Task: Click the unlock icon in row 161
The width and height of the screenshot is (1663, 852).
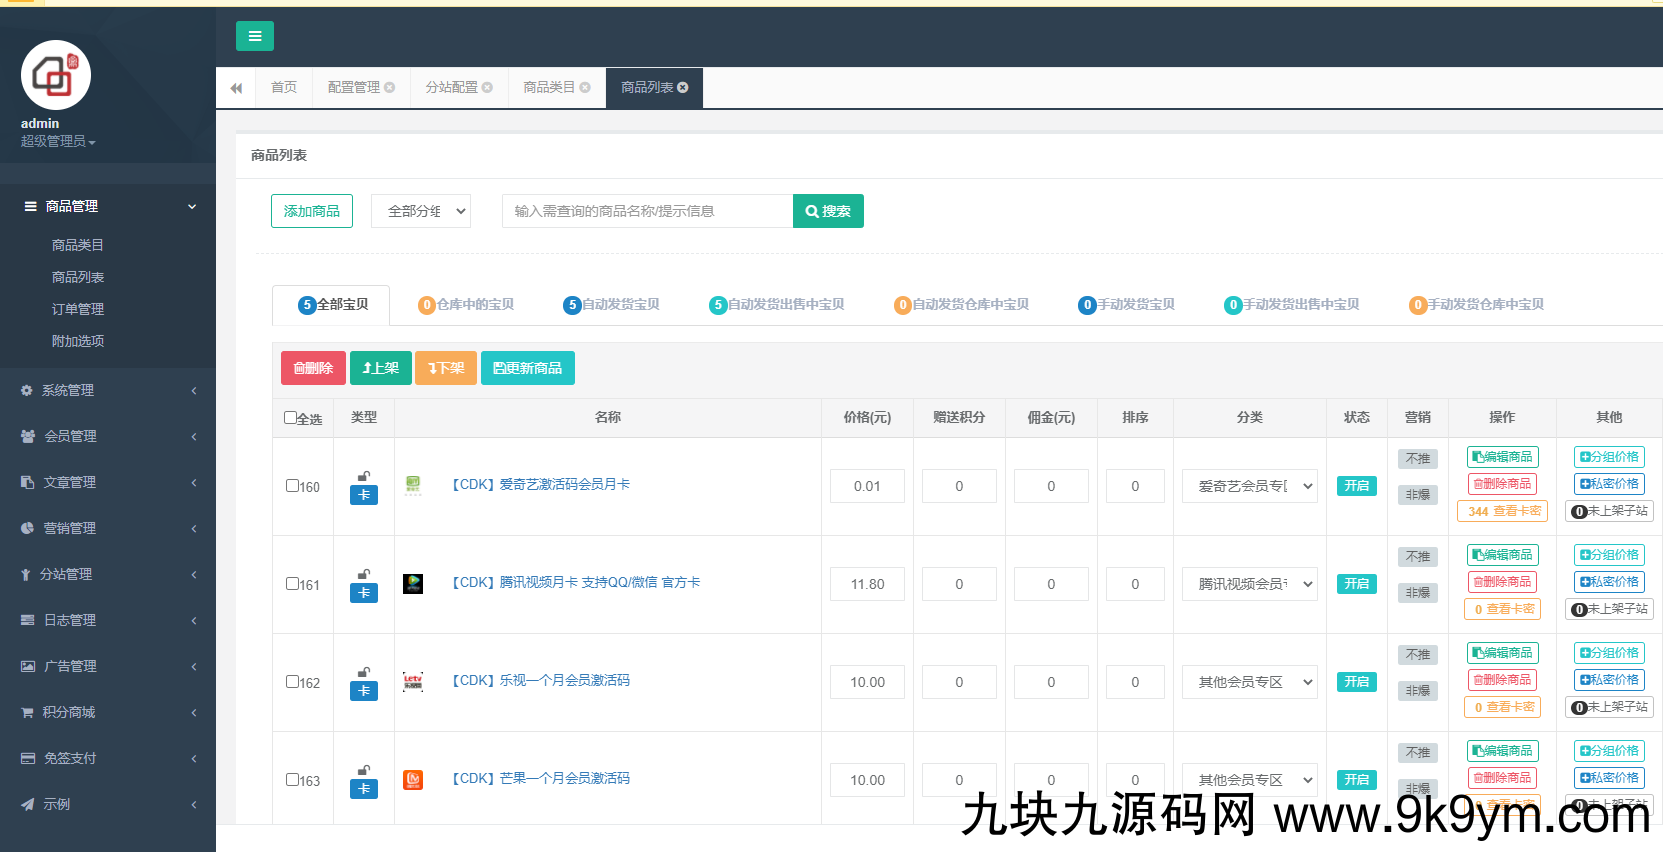Action: [x=364, y=574]
